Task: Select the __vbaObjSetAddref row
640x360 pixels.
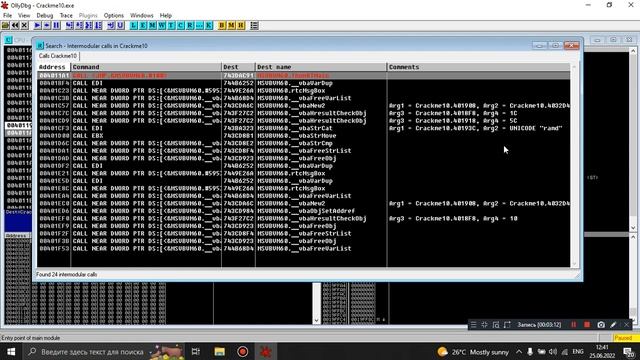Action: pos(304,211)
